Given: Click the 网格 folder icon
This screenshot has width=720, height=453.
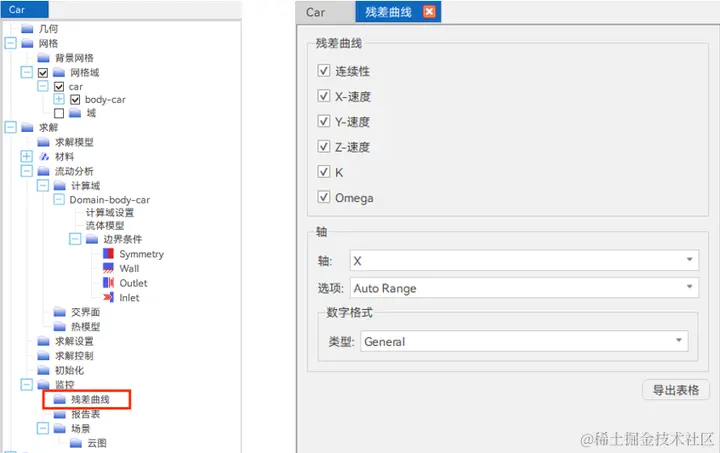Looking at the screenshot, I should tap(27, 44).
